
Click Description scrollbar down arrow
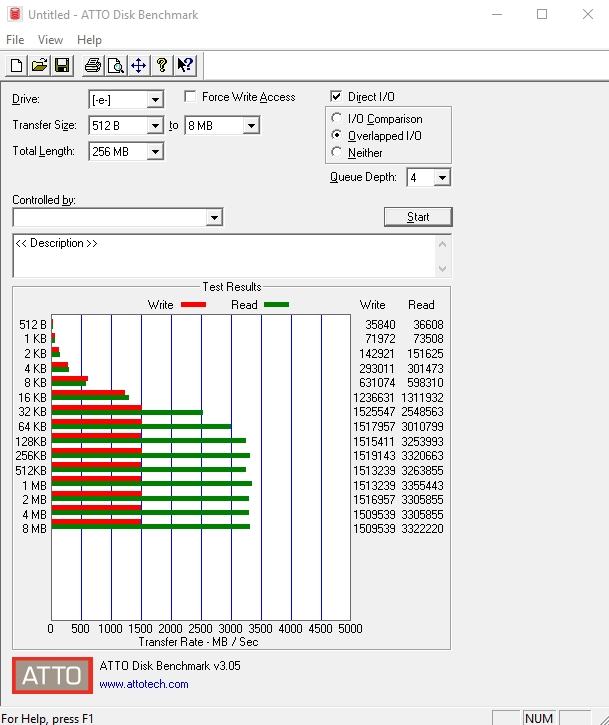click(442, 269)
